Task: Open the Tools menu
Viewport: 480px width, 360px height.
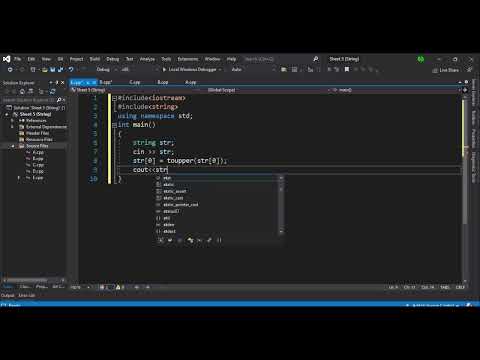Action: (166, 59)
